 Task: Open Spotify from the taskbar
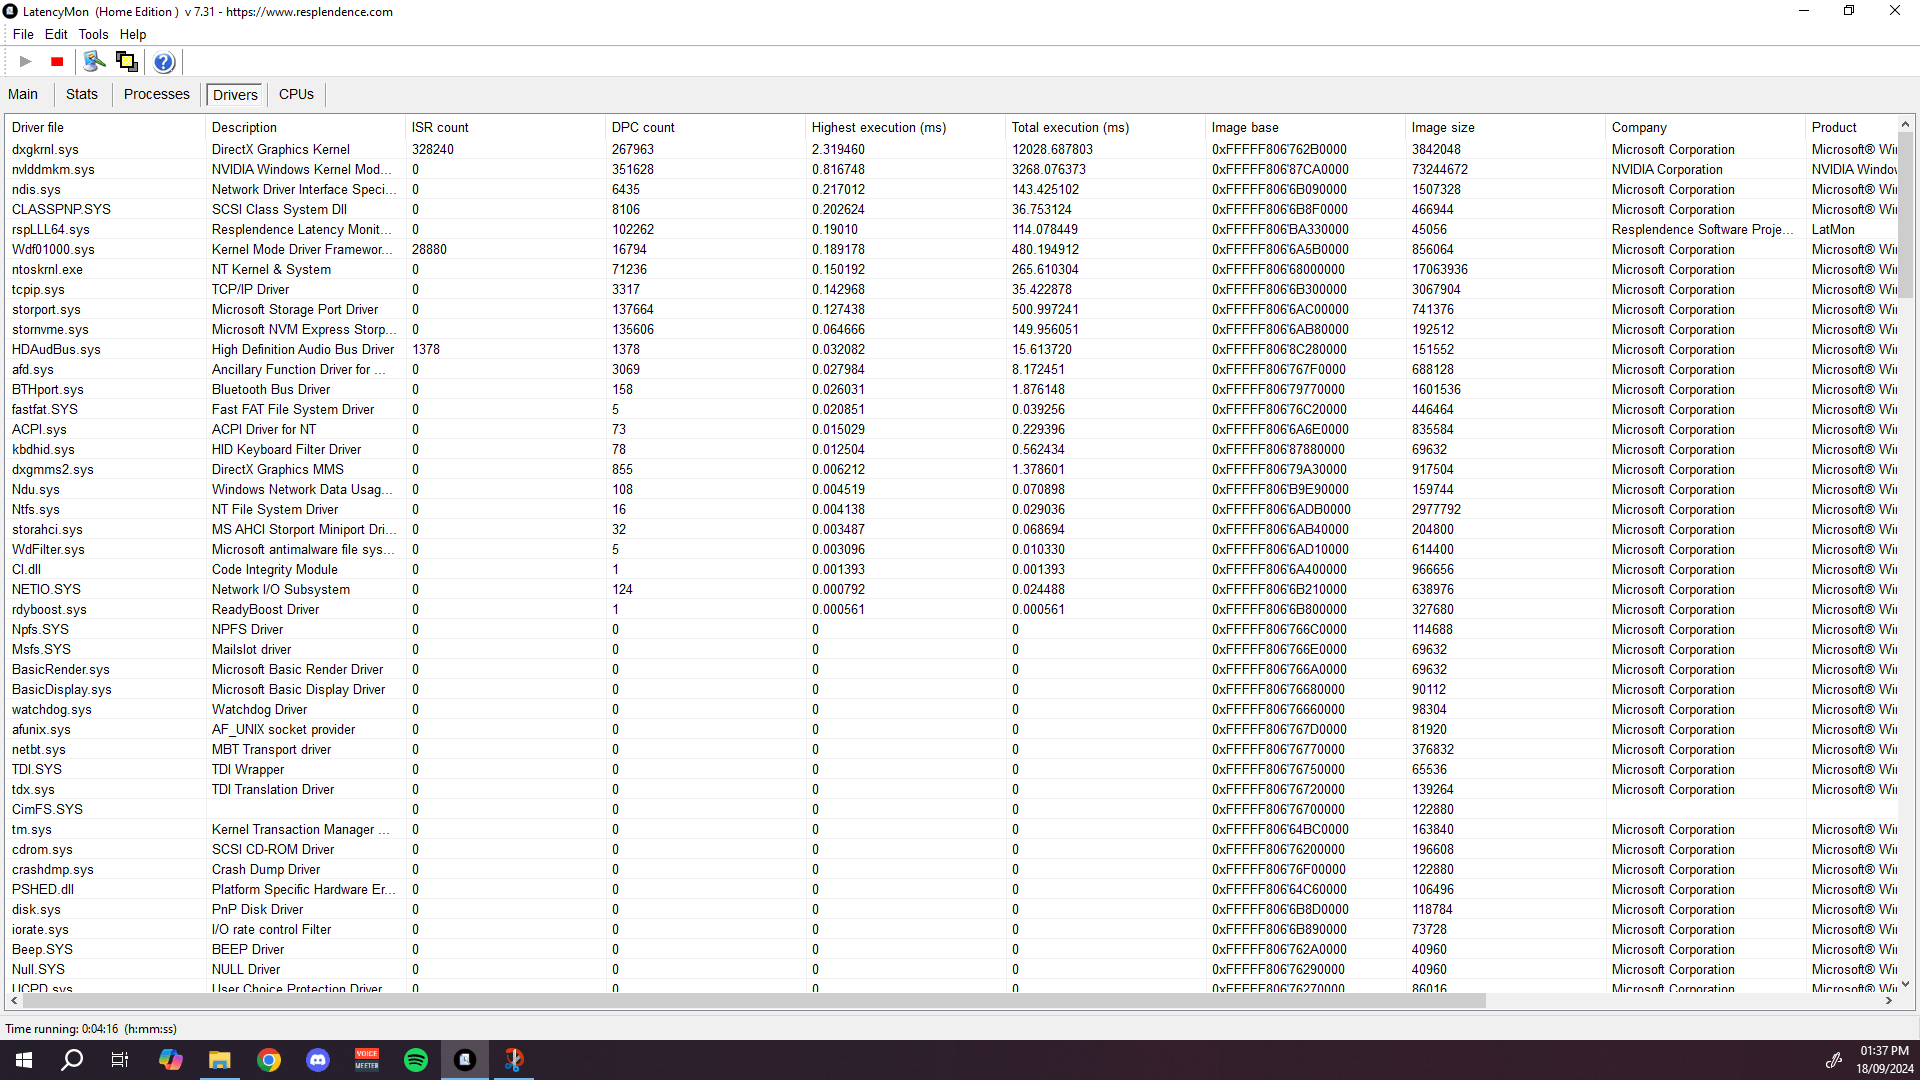[416, 1060]
